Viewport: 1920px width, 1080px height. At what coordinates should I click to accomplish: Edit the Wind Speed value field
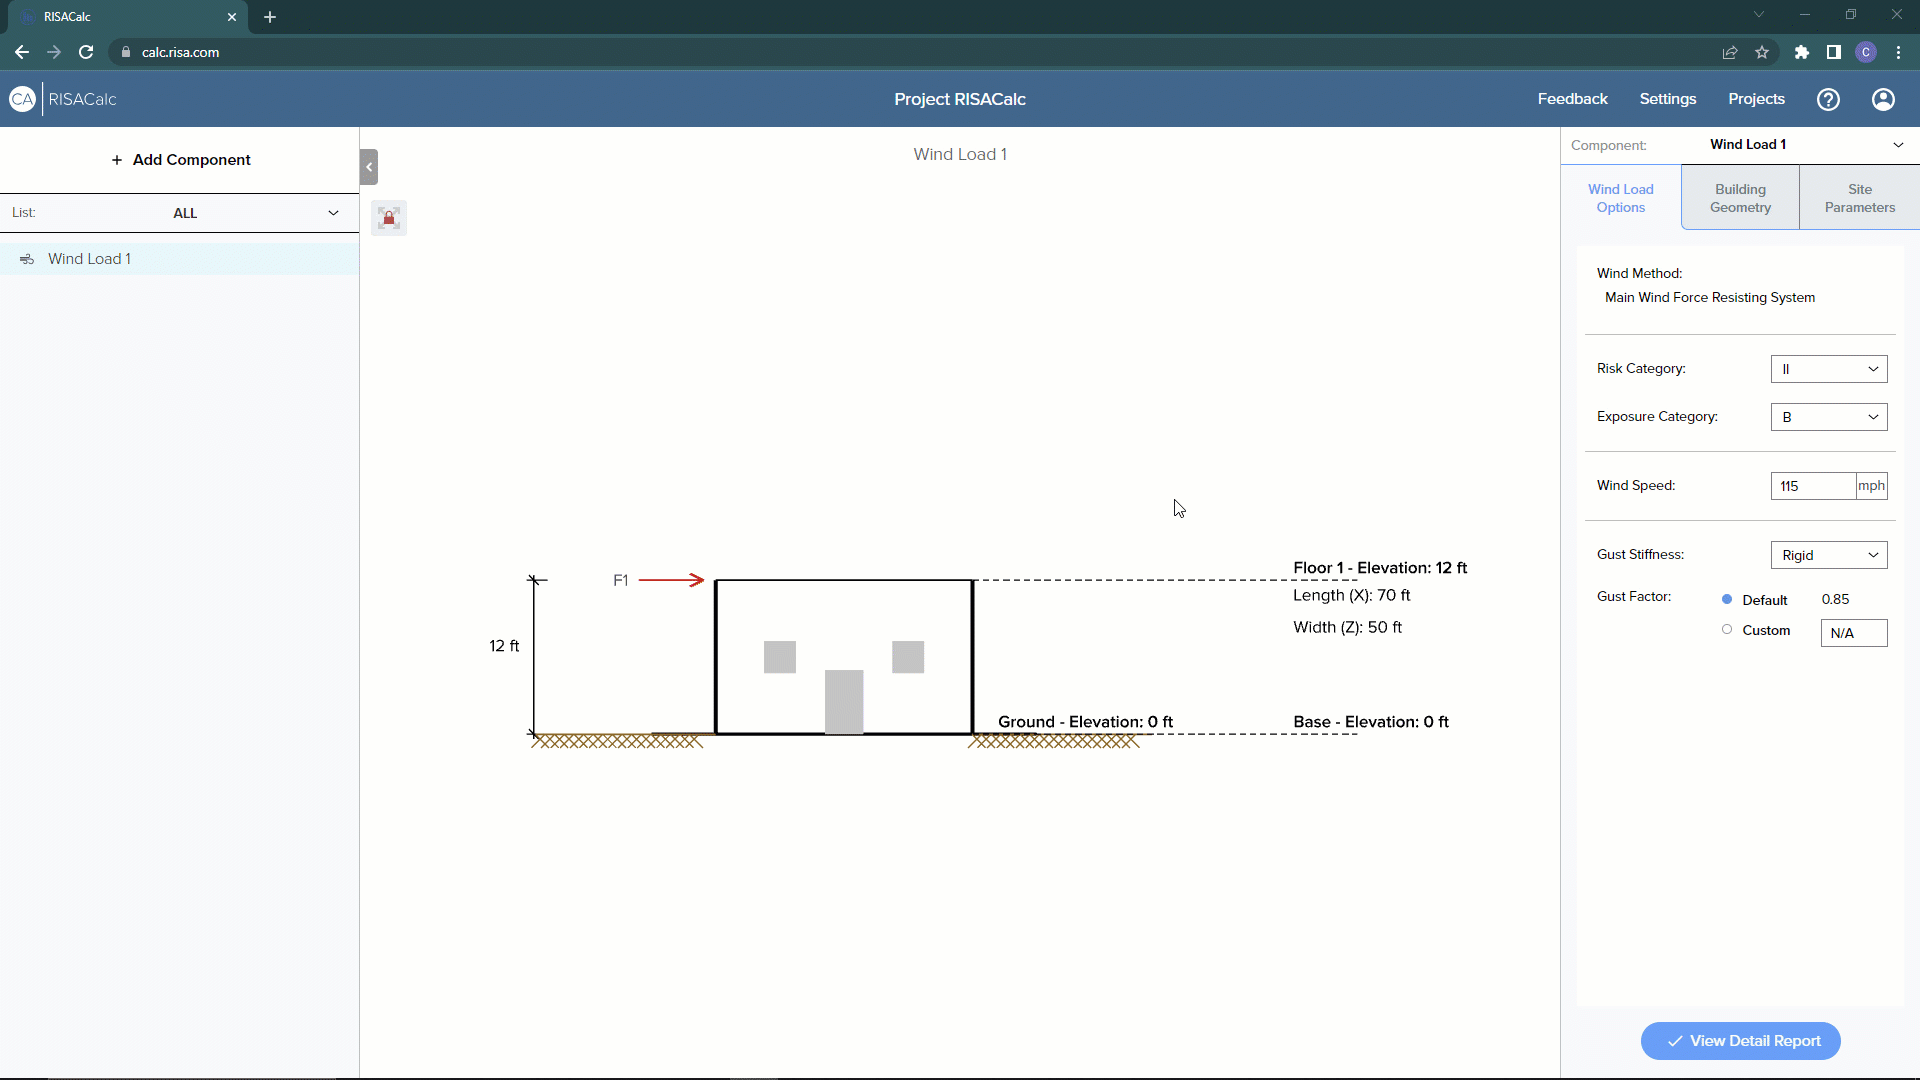pos(1812,486)
